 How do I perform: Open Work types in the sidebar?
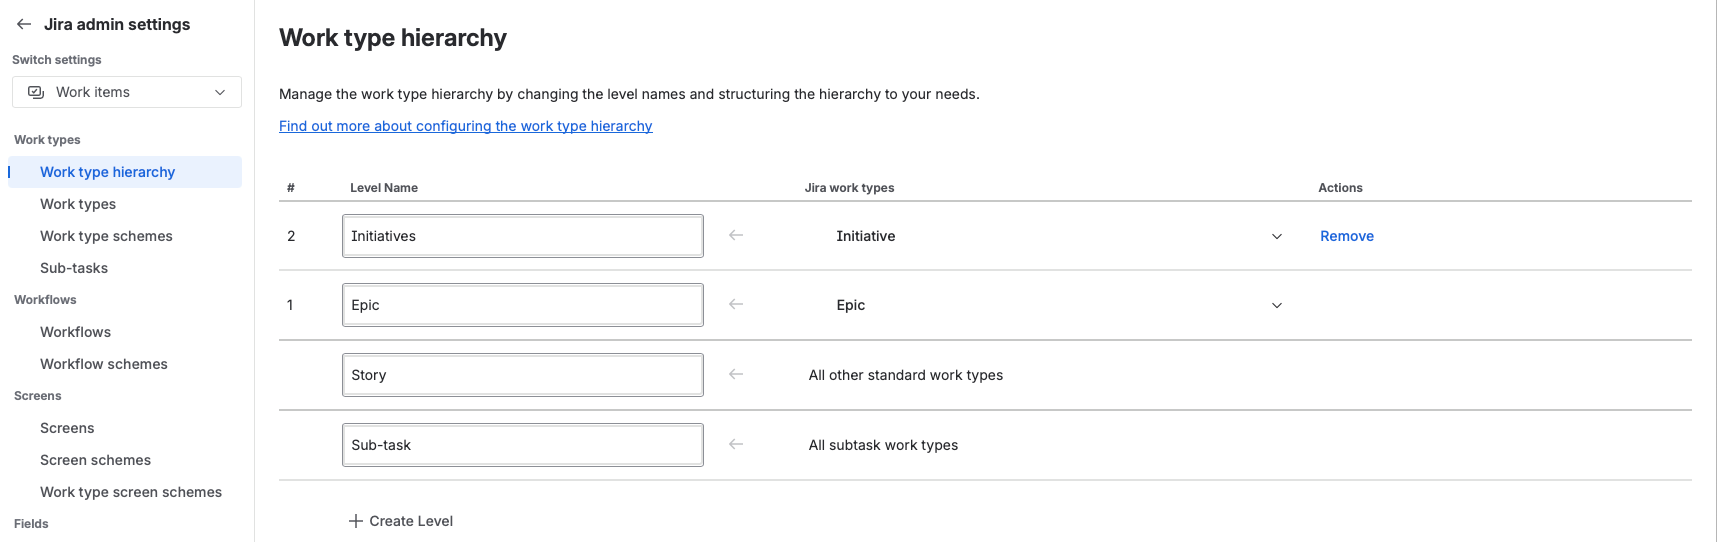click(78, 204)
